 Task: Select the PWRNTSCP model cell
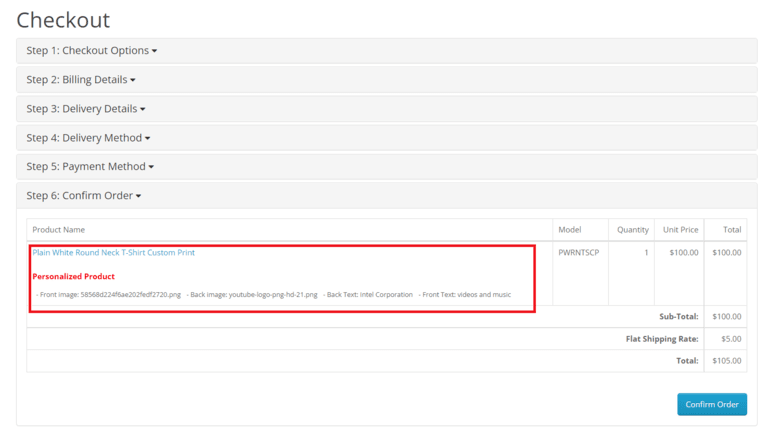[578, 253]
